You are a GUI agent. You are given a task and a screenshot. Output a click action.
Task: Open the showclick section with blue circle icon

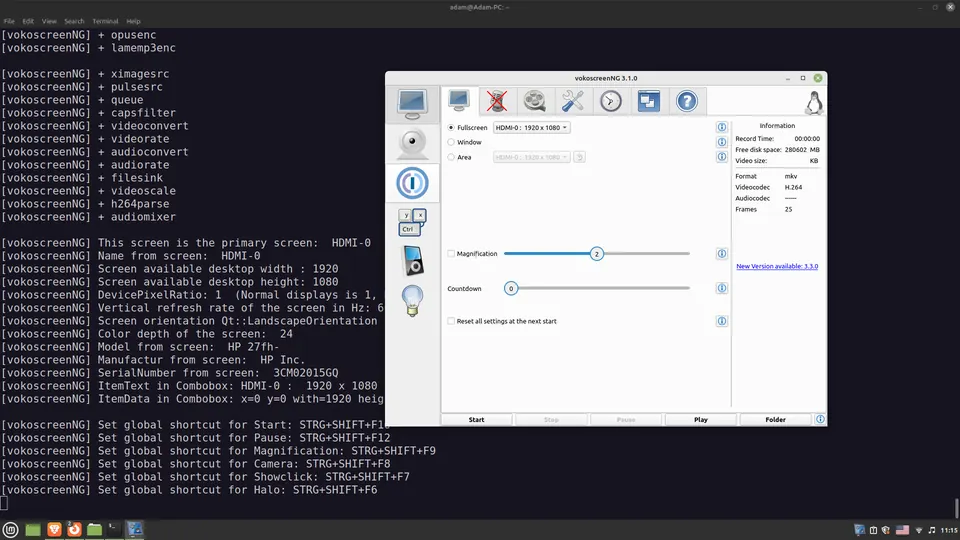click(x=412, y=182)
